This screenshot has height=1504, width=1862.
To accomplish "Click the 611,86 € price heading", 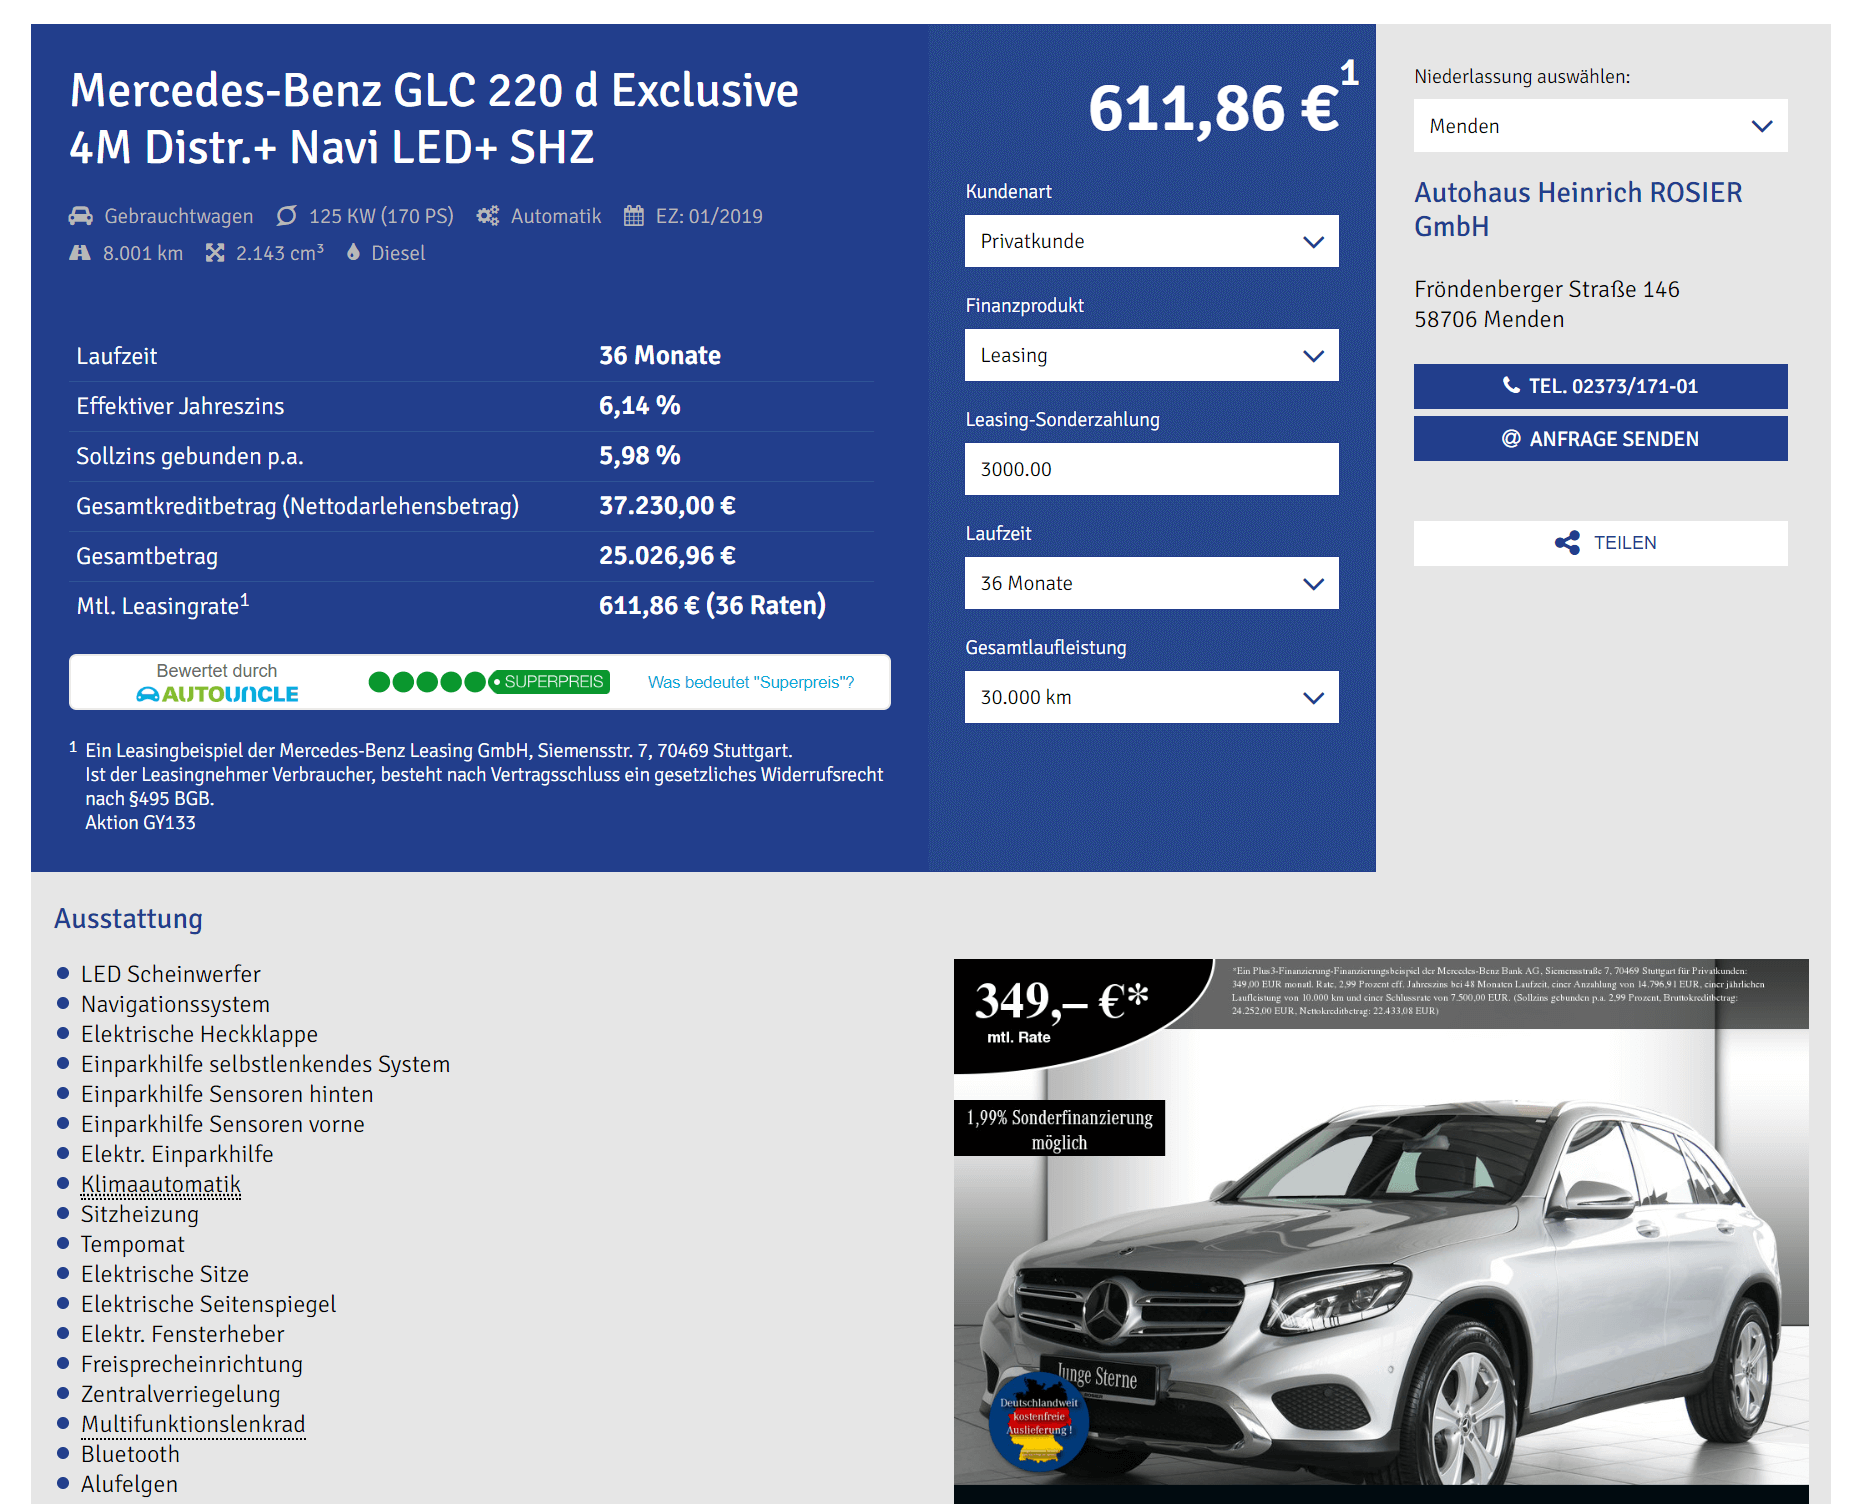I will click(1213, 108).
